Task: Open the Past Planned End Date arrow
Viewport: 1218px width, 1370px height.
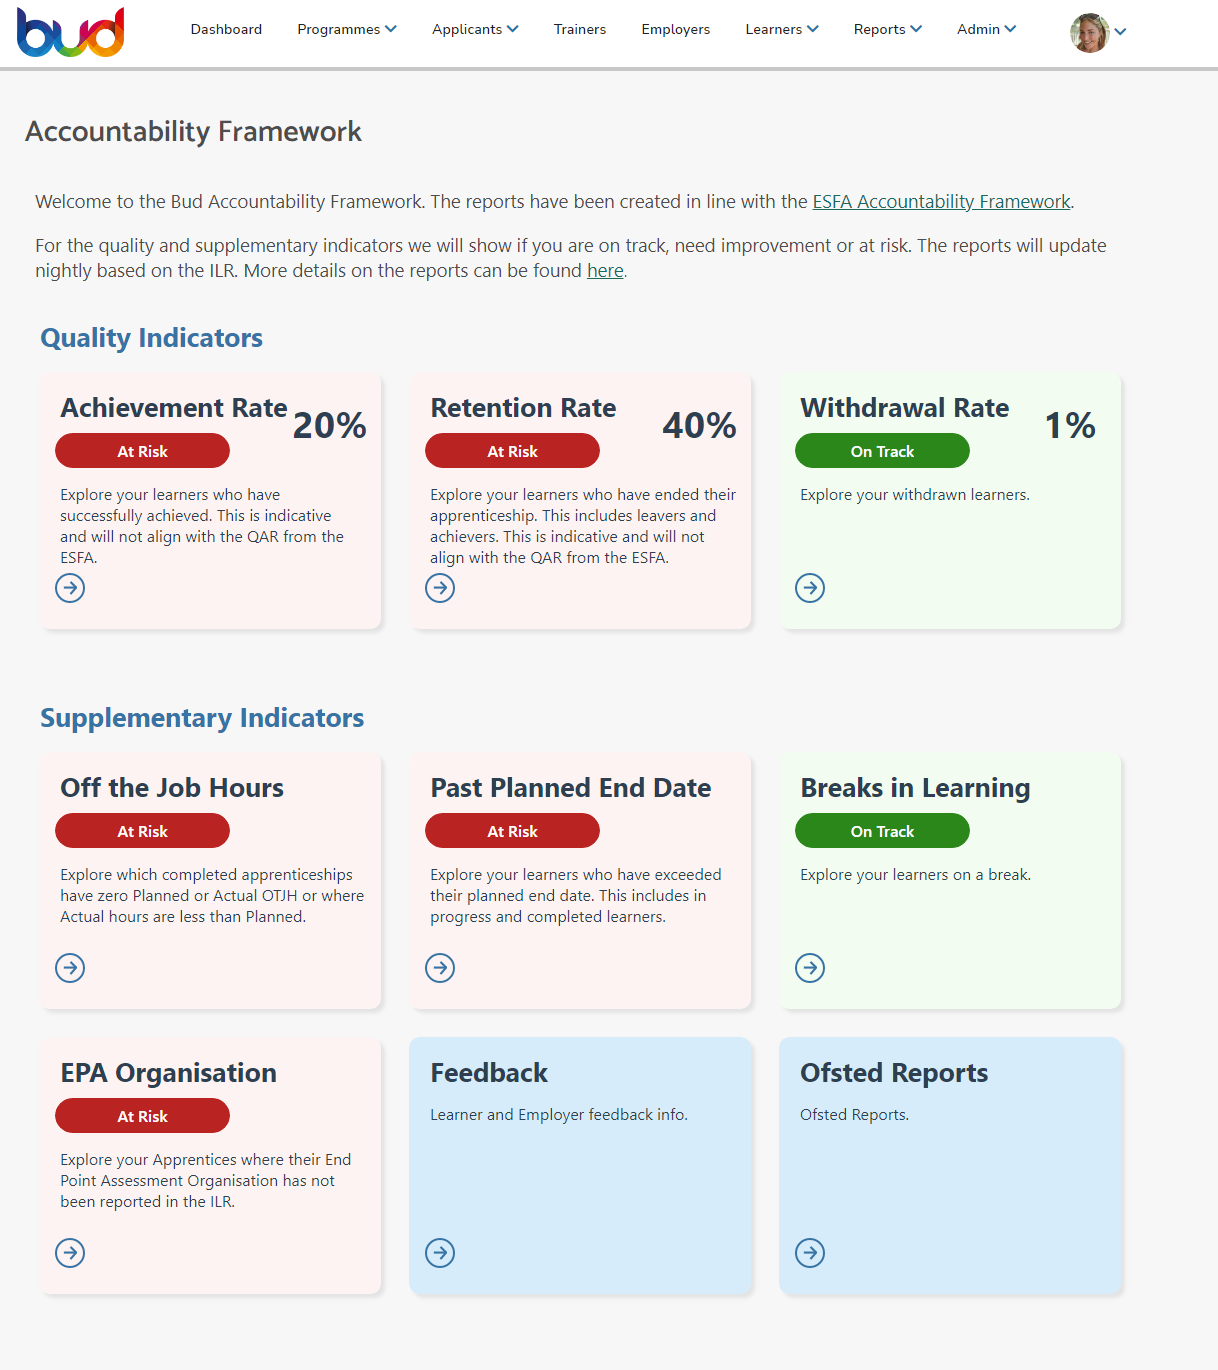Action: tap(440, 967)
